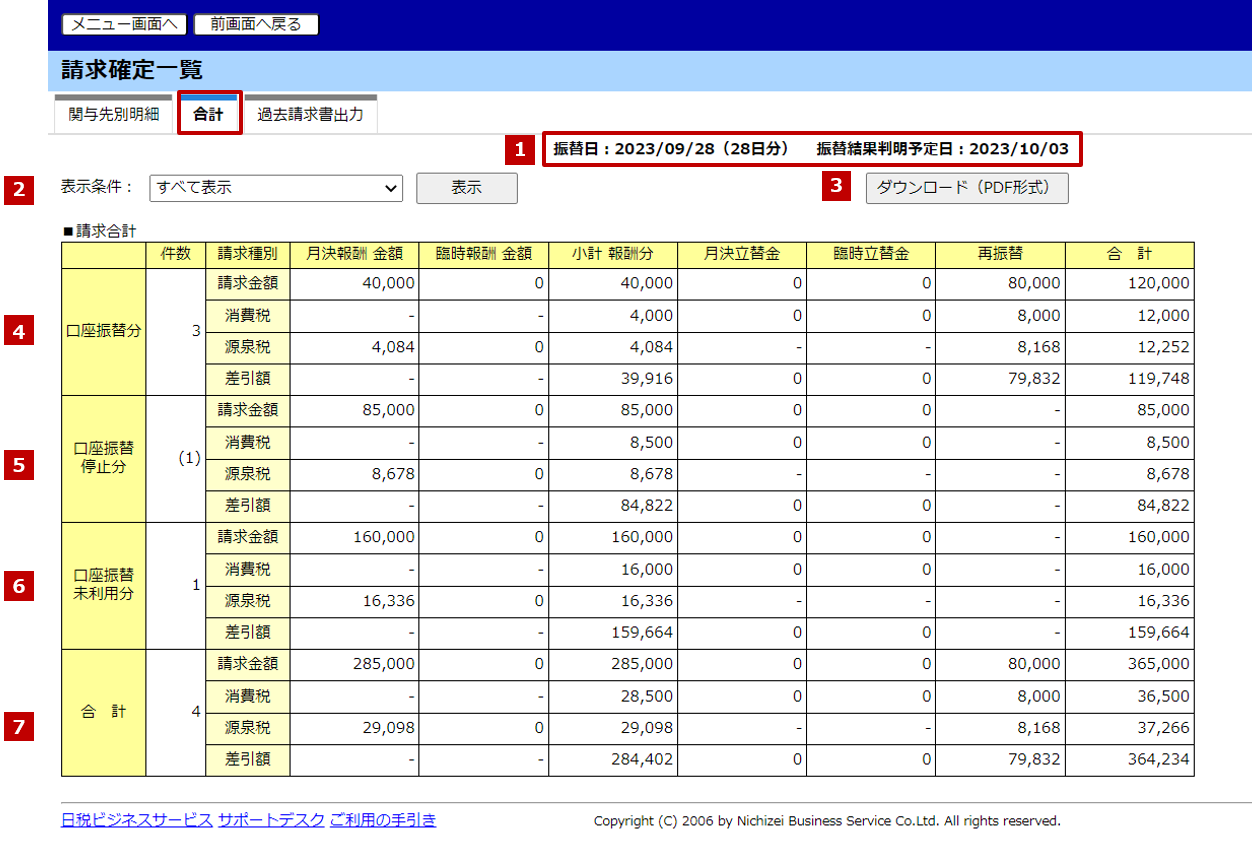Screen dimensions: 1252x862
Task: Select the 合計 tab
Action: [209, 115]
